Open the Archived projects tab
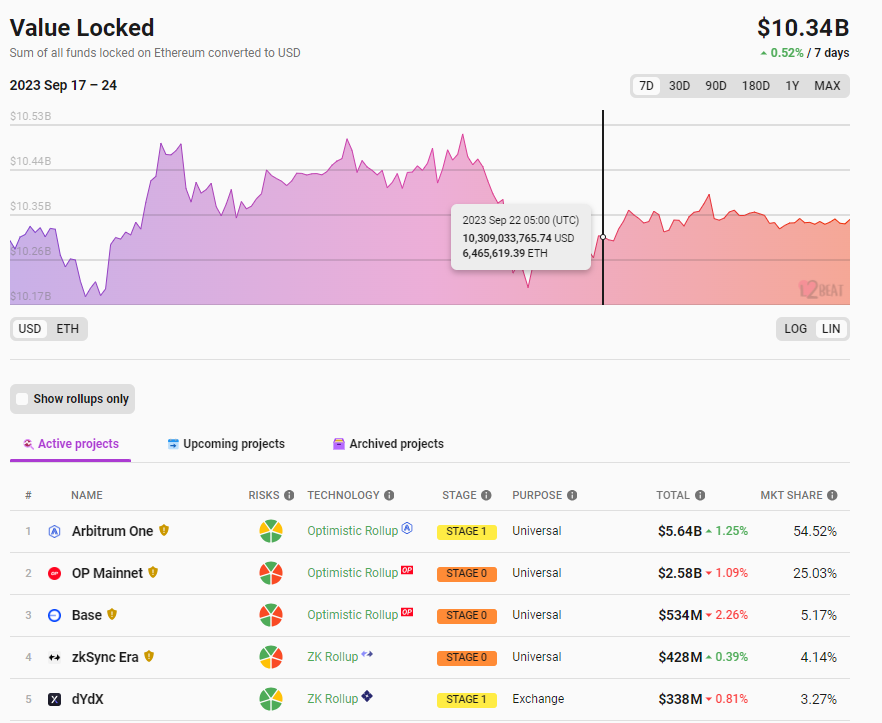 pos(388,444)
